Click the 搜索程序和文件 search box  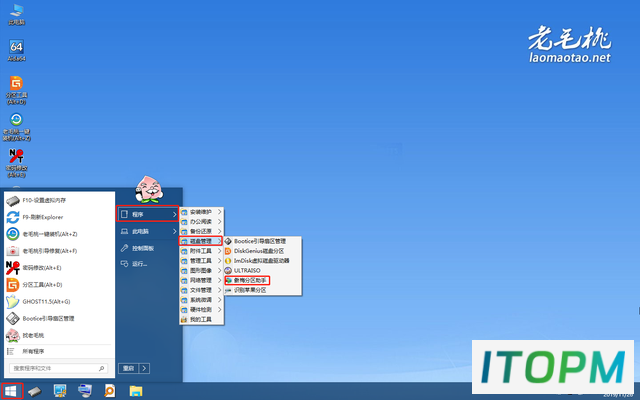(58, 368)
